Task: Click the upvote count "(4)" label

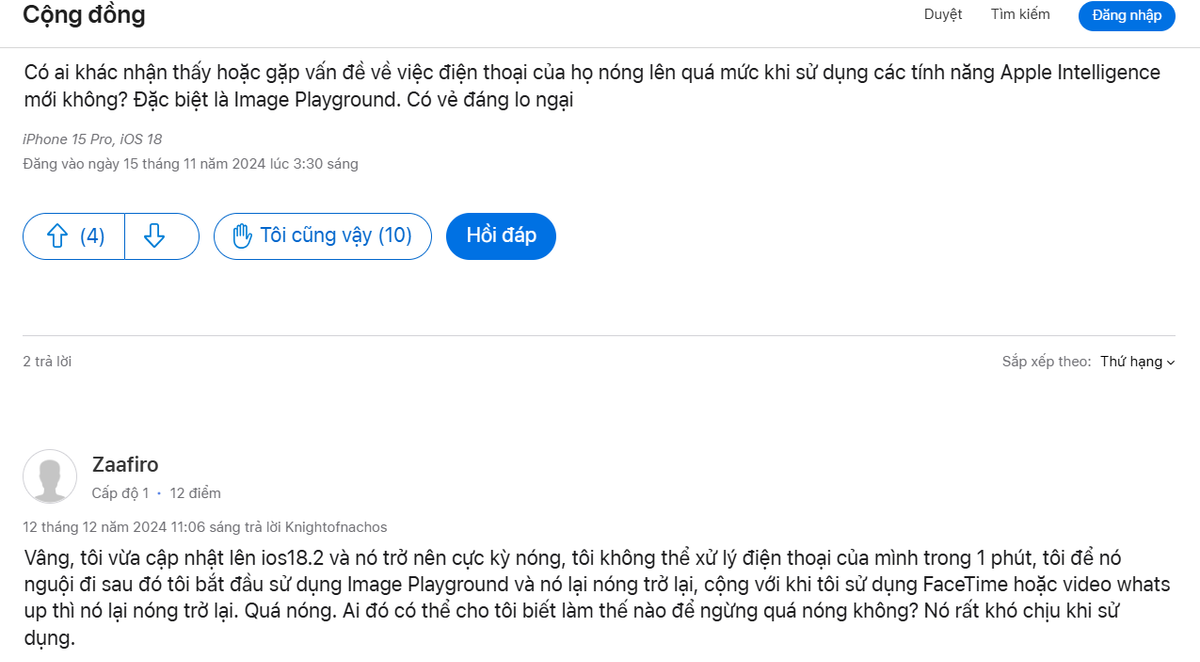Action: pos(92,236)
